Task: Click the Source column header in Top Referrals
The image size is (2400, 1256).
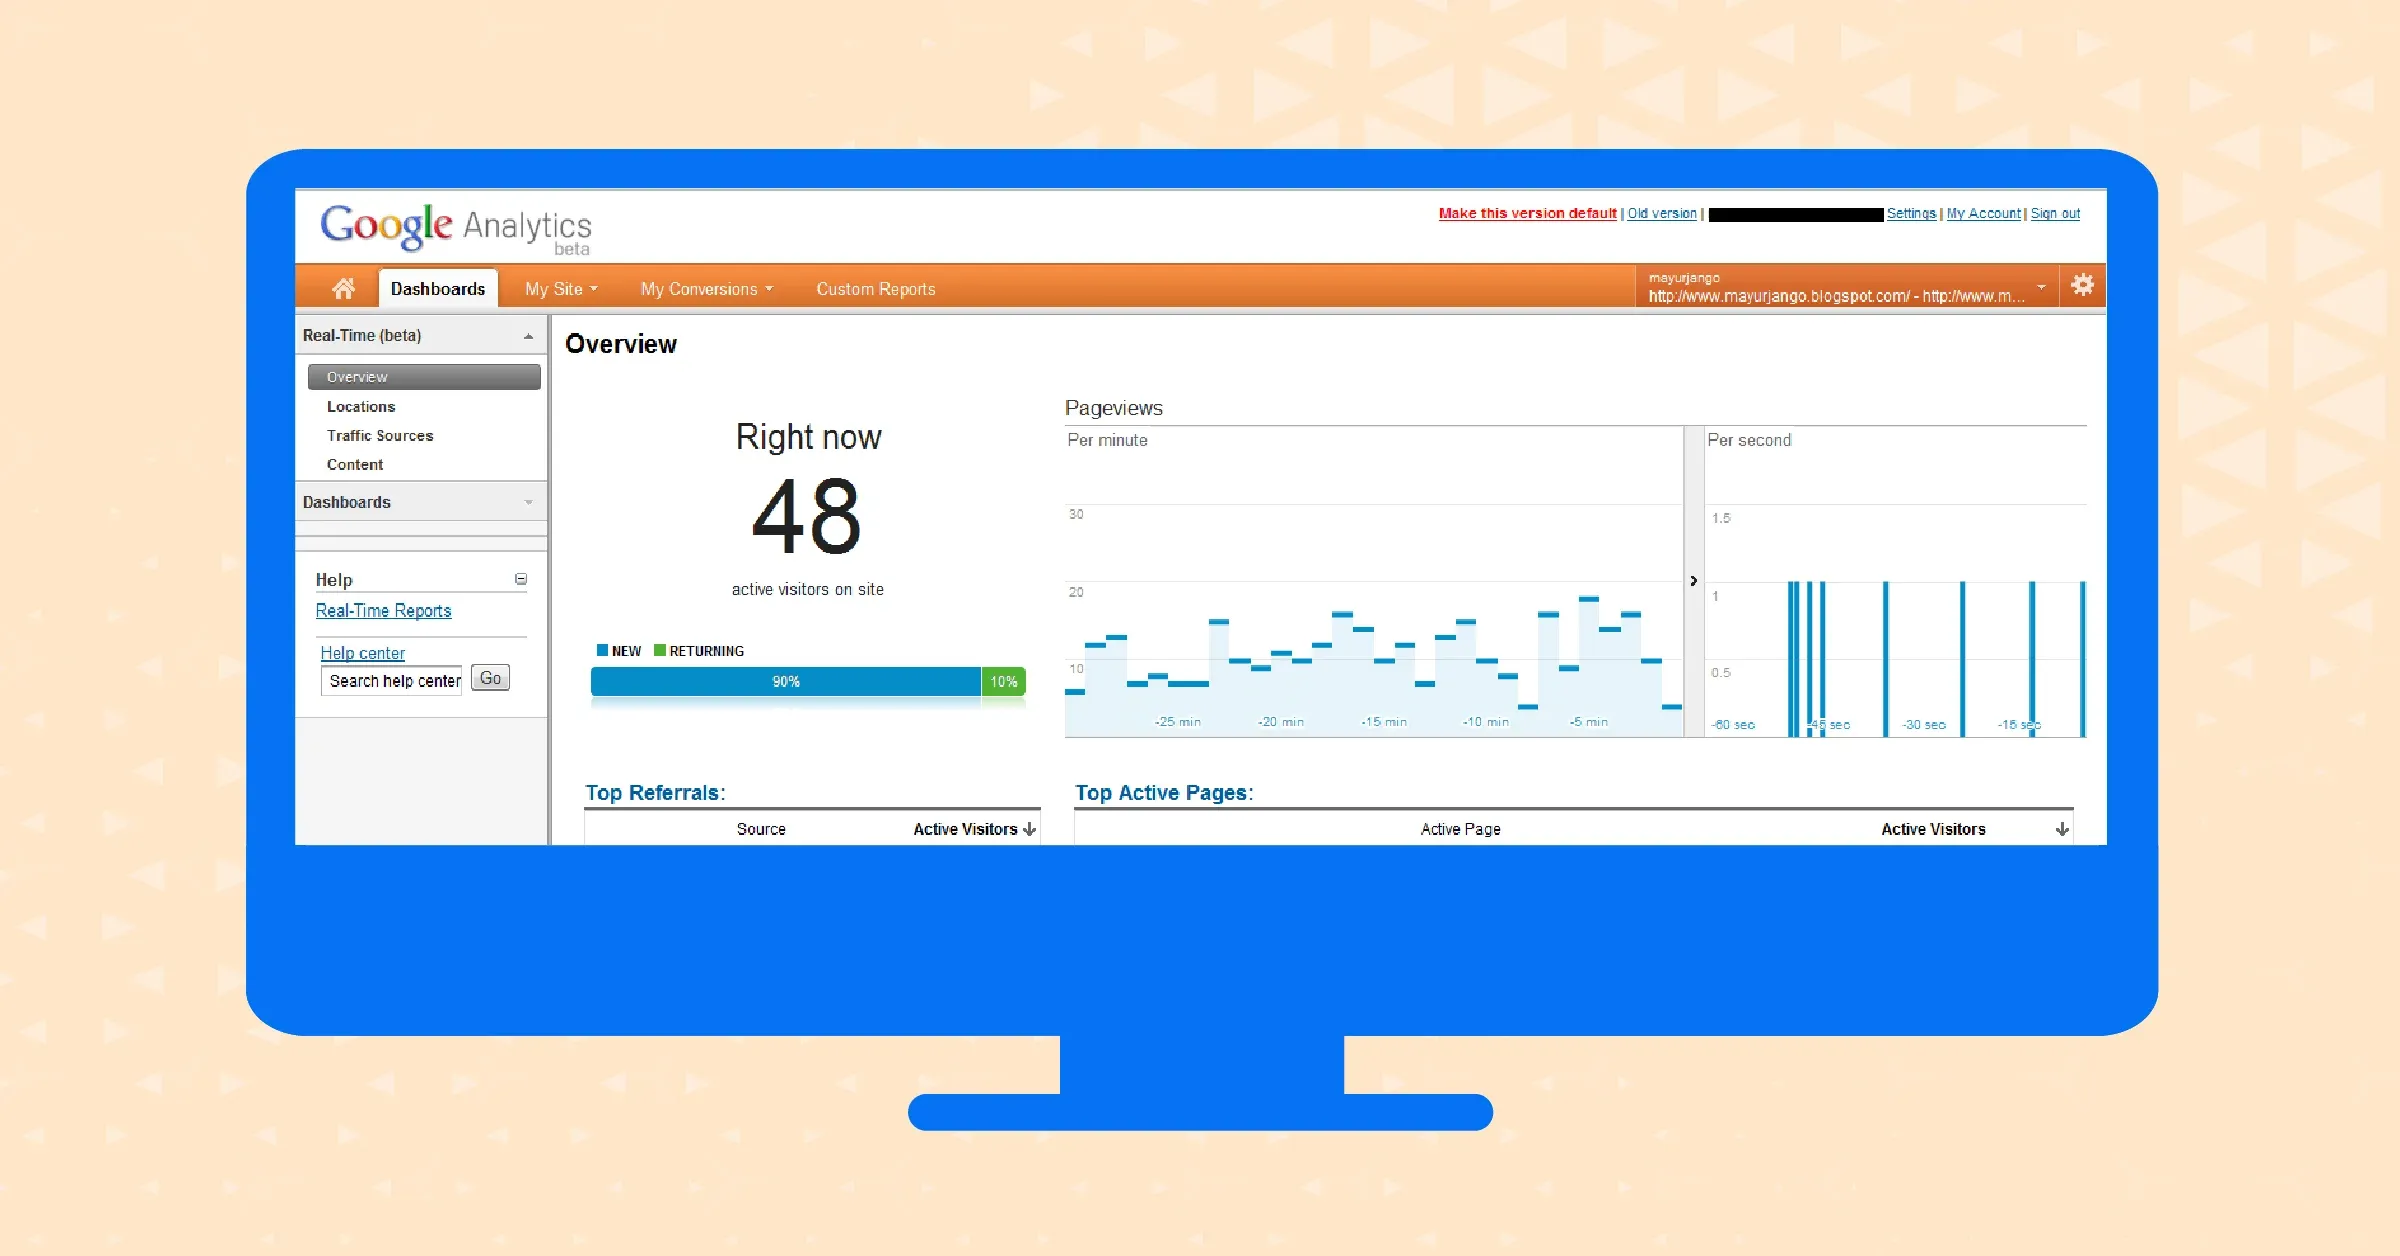Action: pos(761,829)
